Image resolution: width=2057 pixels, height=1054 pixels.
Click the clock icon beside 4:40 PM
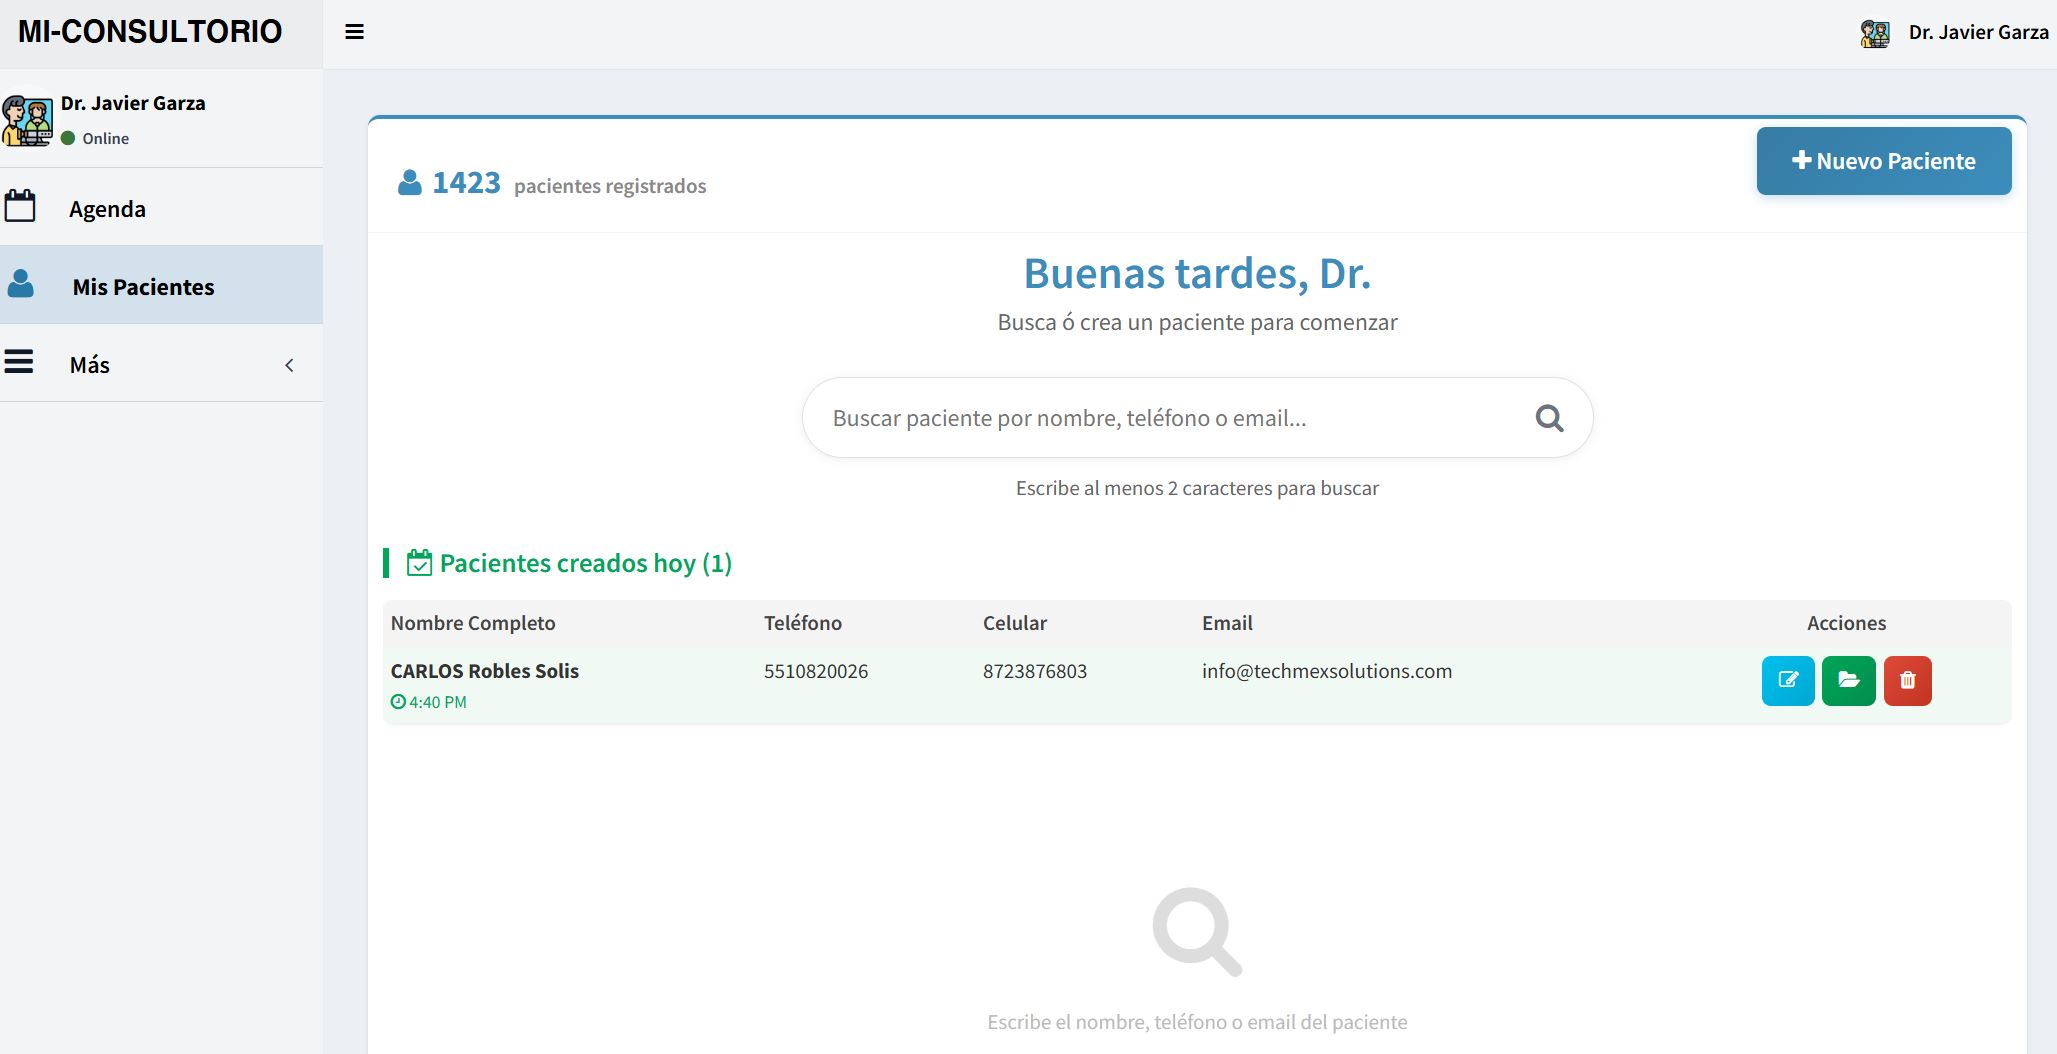(x=398, y=702)
